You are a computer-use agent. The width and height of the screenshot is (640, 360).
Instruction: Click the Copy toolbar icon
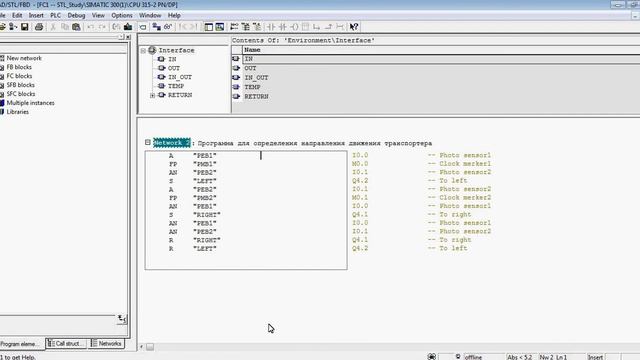64,27
